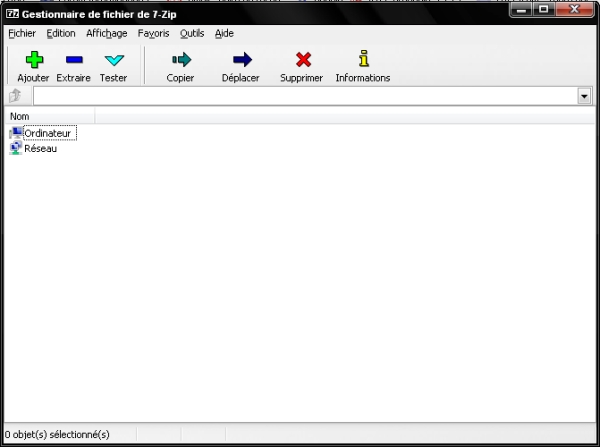600x447 pixels.
Task: Select the Déplacer arrow icon
Action: pyautogui.click(x=241, y=61)
